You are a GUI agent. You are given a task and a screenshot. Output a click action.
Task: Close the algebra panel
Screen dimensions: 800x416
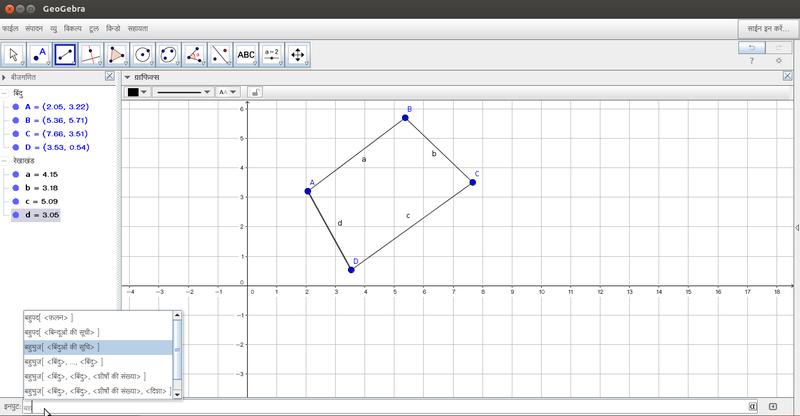(x=110, y=76)
